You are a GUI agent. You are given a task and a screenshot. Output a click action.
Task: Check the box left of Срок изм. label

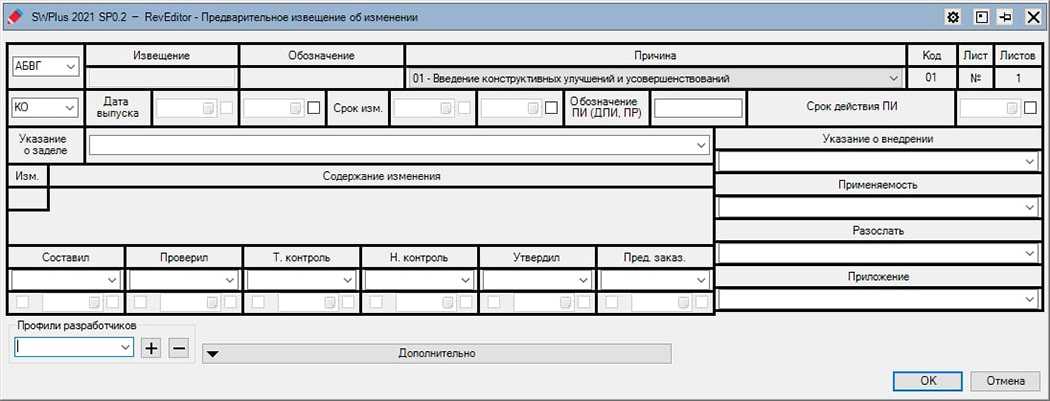(314, 108)
